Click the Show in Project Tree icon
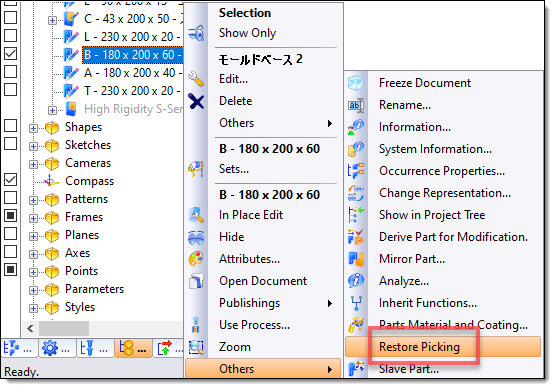 click(356, 215)
